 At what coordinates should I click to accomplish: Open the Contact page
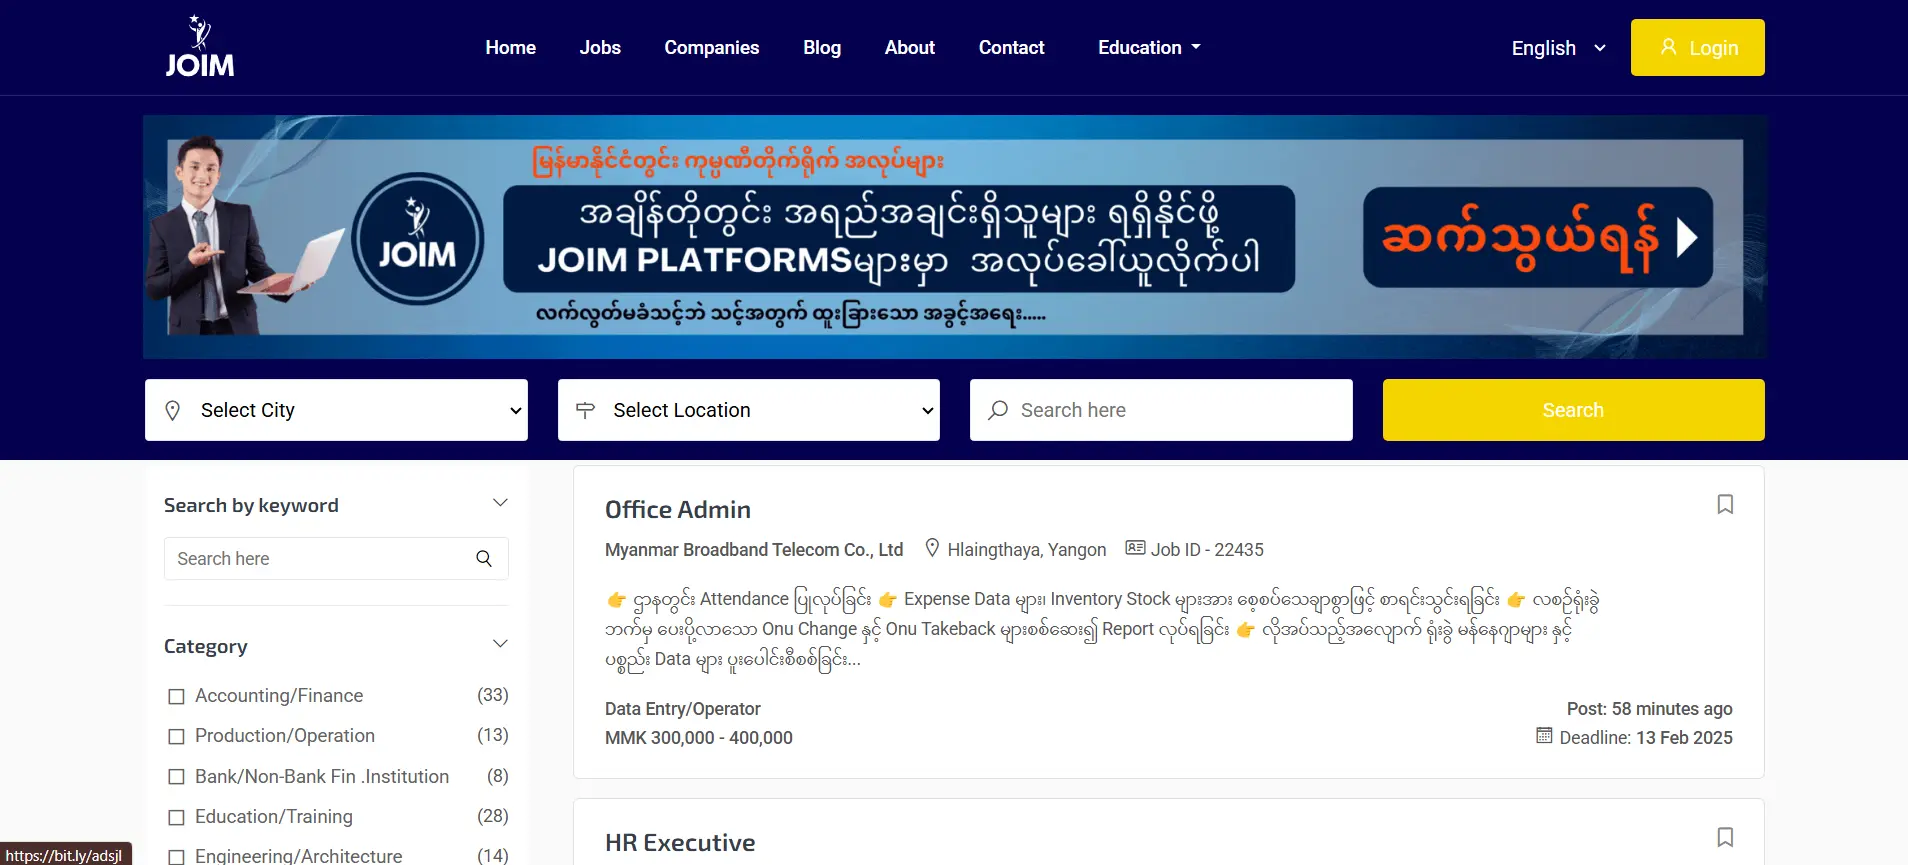coord(1011,47)
